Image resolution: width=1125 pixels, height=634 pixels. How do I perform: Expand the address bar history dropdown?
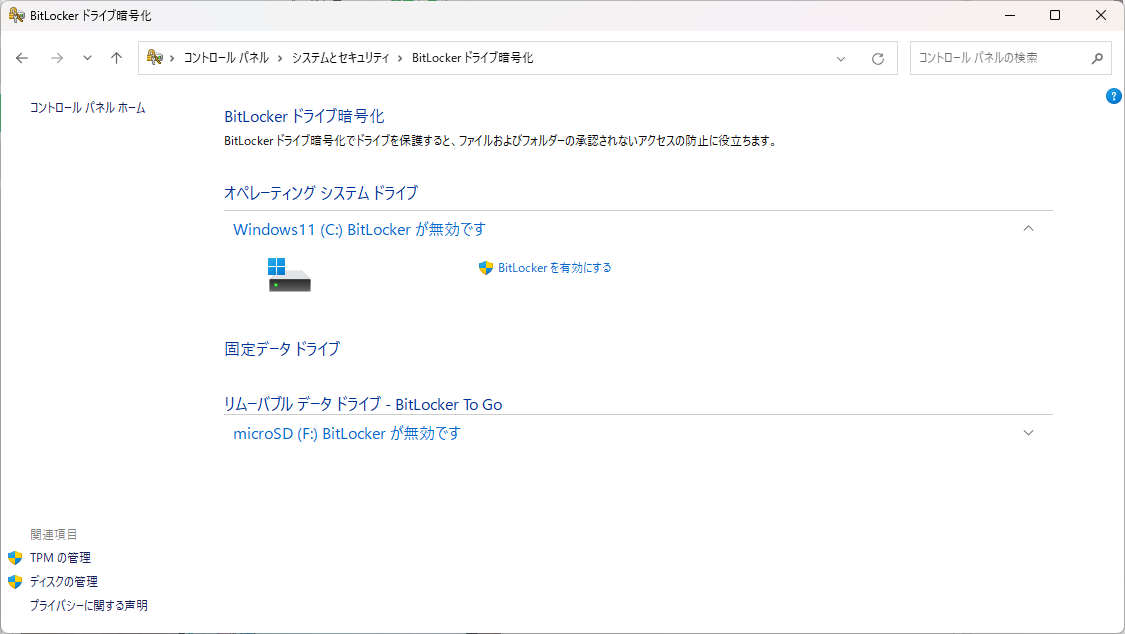tap(841, 59)
